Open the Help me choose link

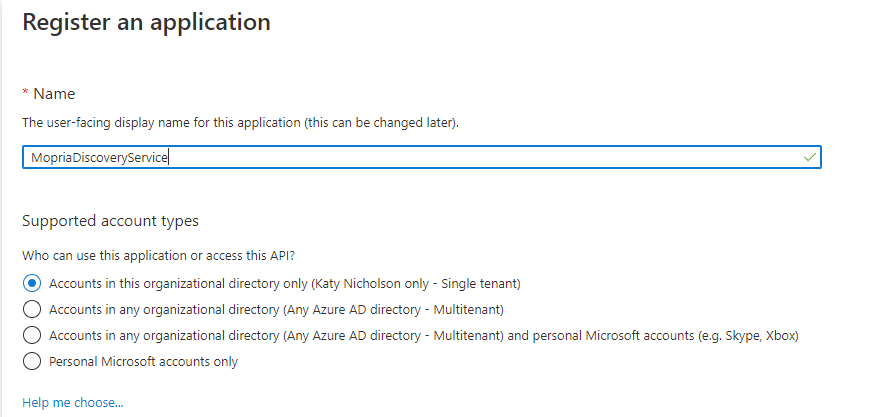tap(72, 402)
